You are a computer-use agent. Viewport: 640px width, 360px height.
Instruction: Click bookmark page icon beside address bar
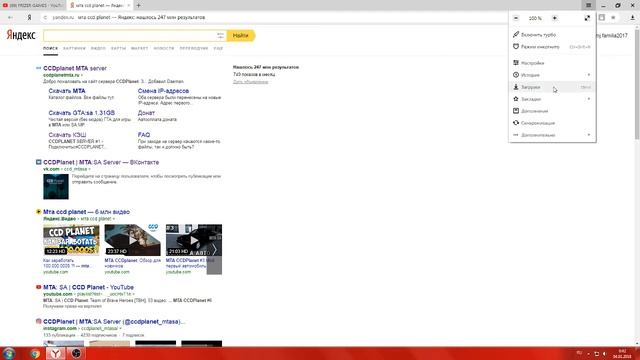pos(602,18)
